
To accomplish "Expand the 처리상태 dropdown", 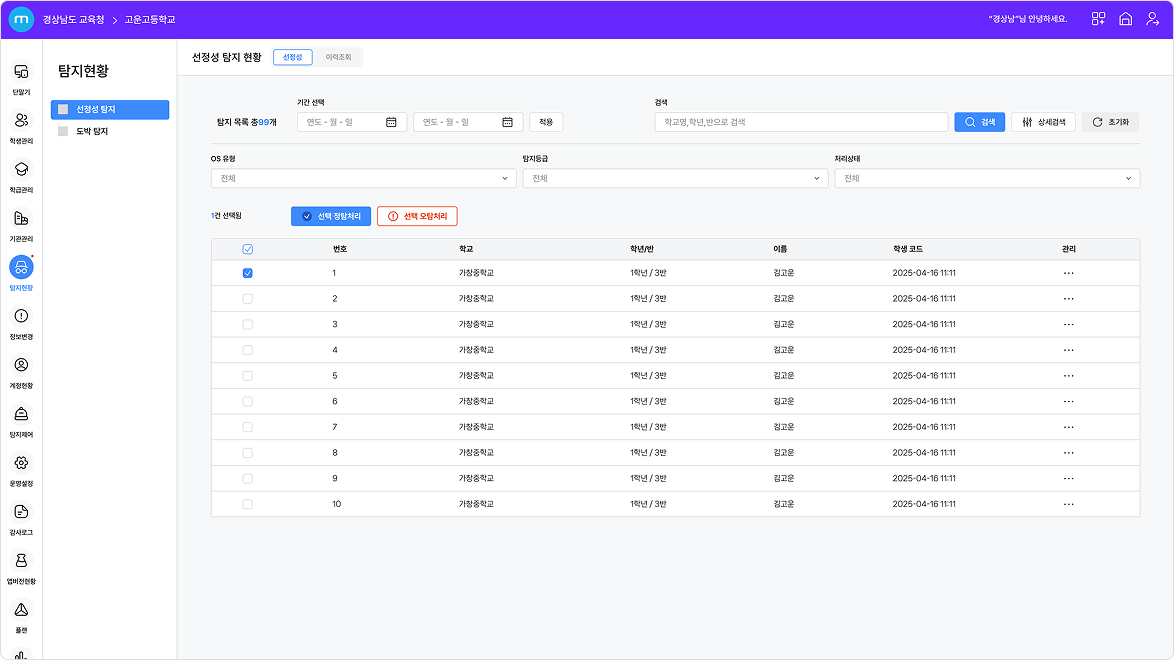I will coord(987,178).
